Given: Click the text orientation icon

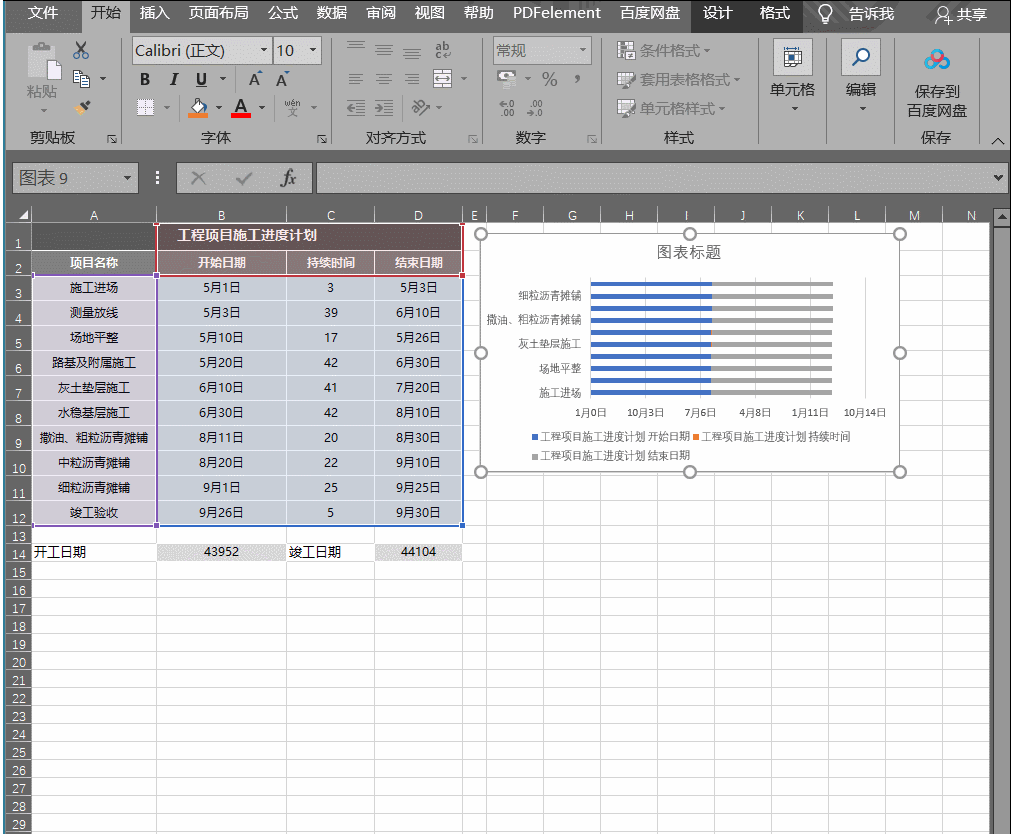Looking at the screenshot, I should tap(421, 107).
